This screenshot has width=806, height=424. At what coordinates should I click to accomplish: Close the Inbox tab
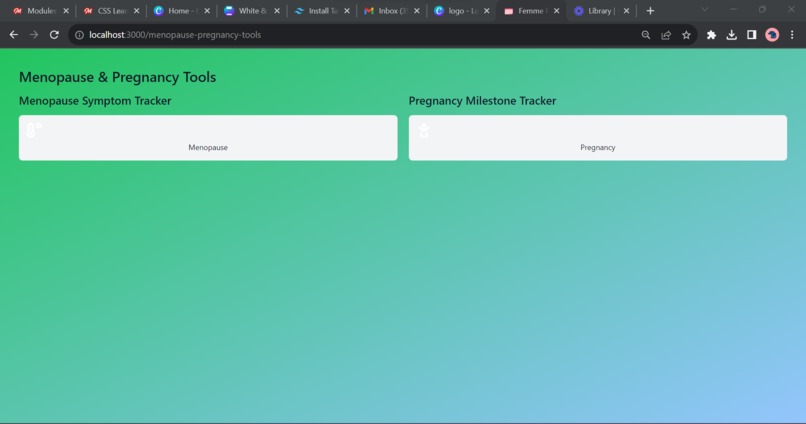[416, 11]
